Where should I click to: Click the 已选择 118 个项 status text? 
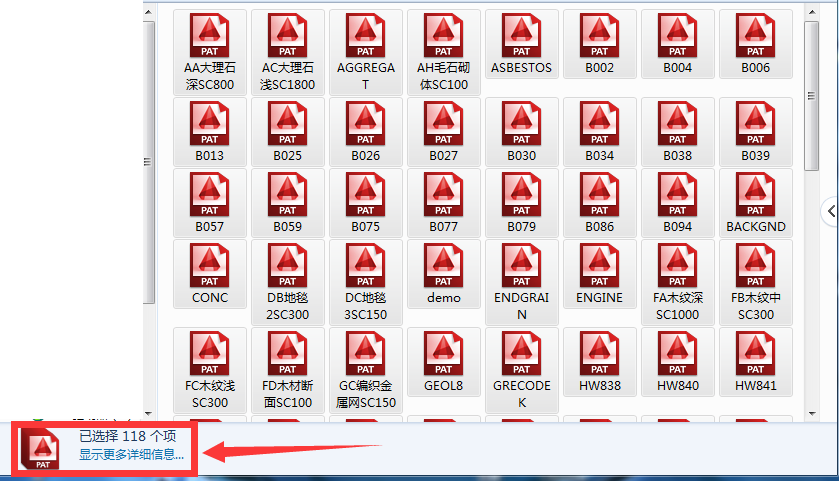point(127,436)
